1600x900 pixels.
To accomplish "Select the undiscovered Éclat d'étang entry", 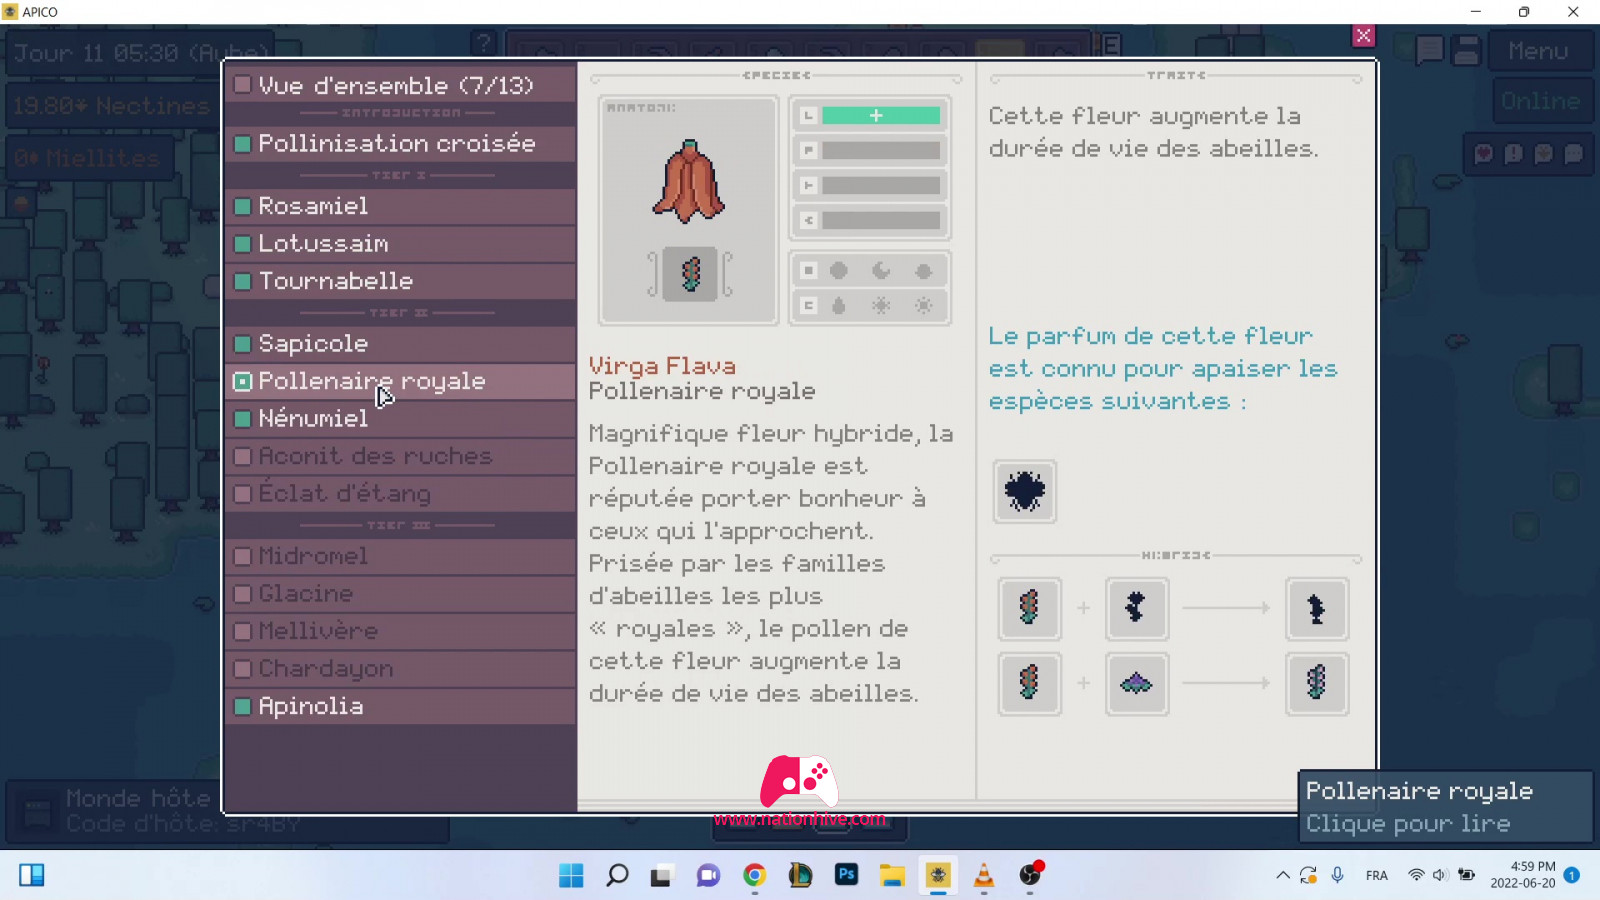I will coord(401,493).
